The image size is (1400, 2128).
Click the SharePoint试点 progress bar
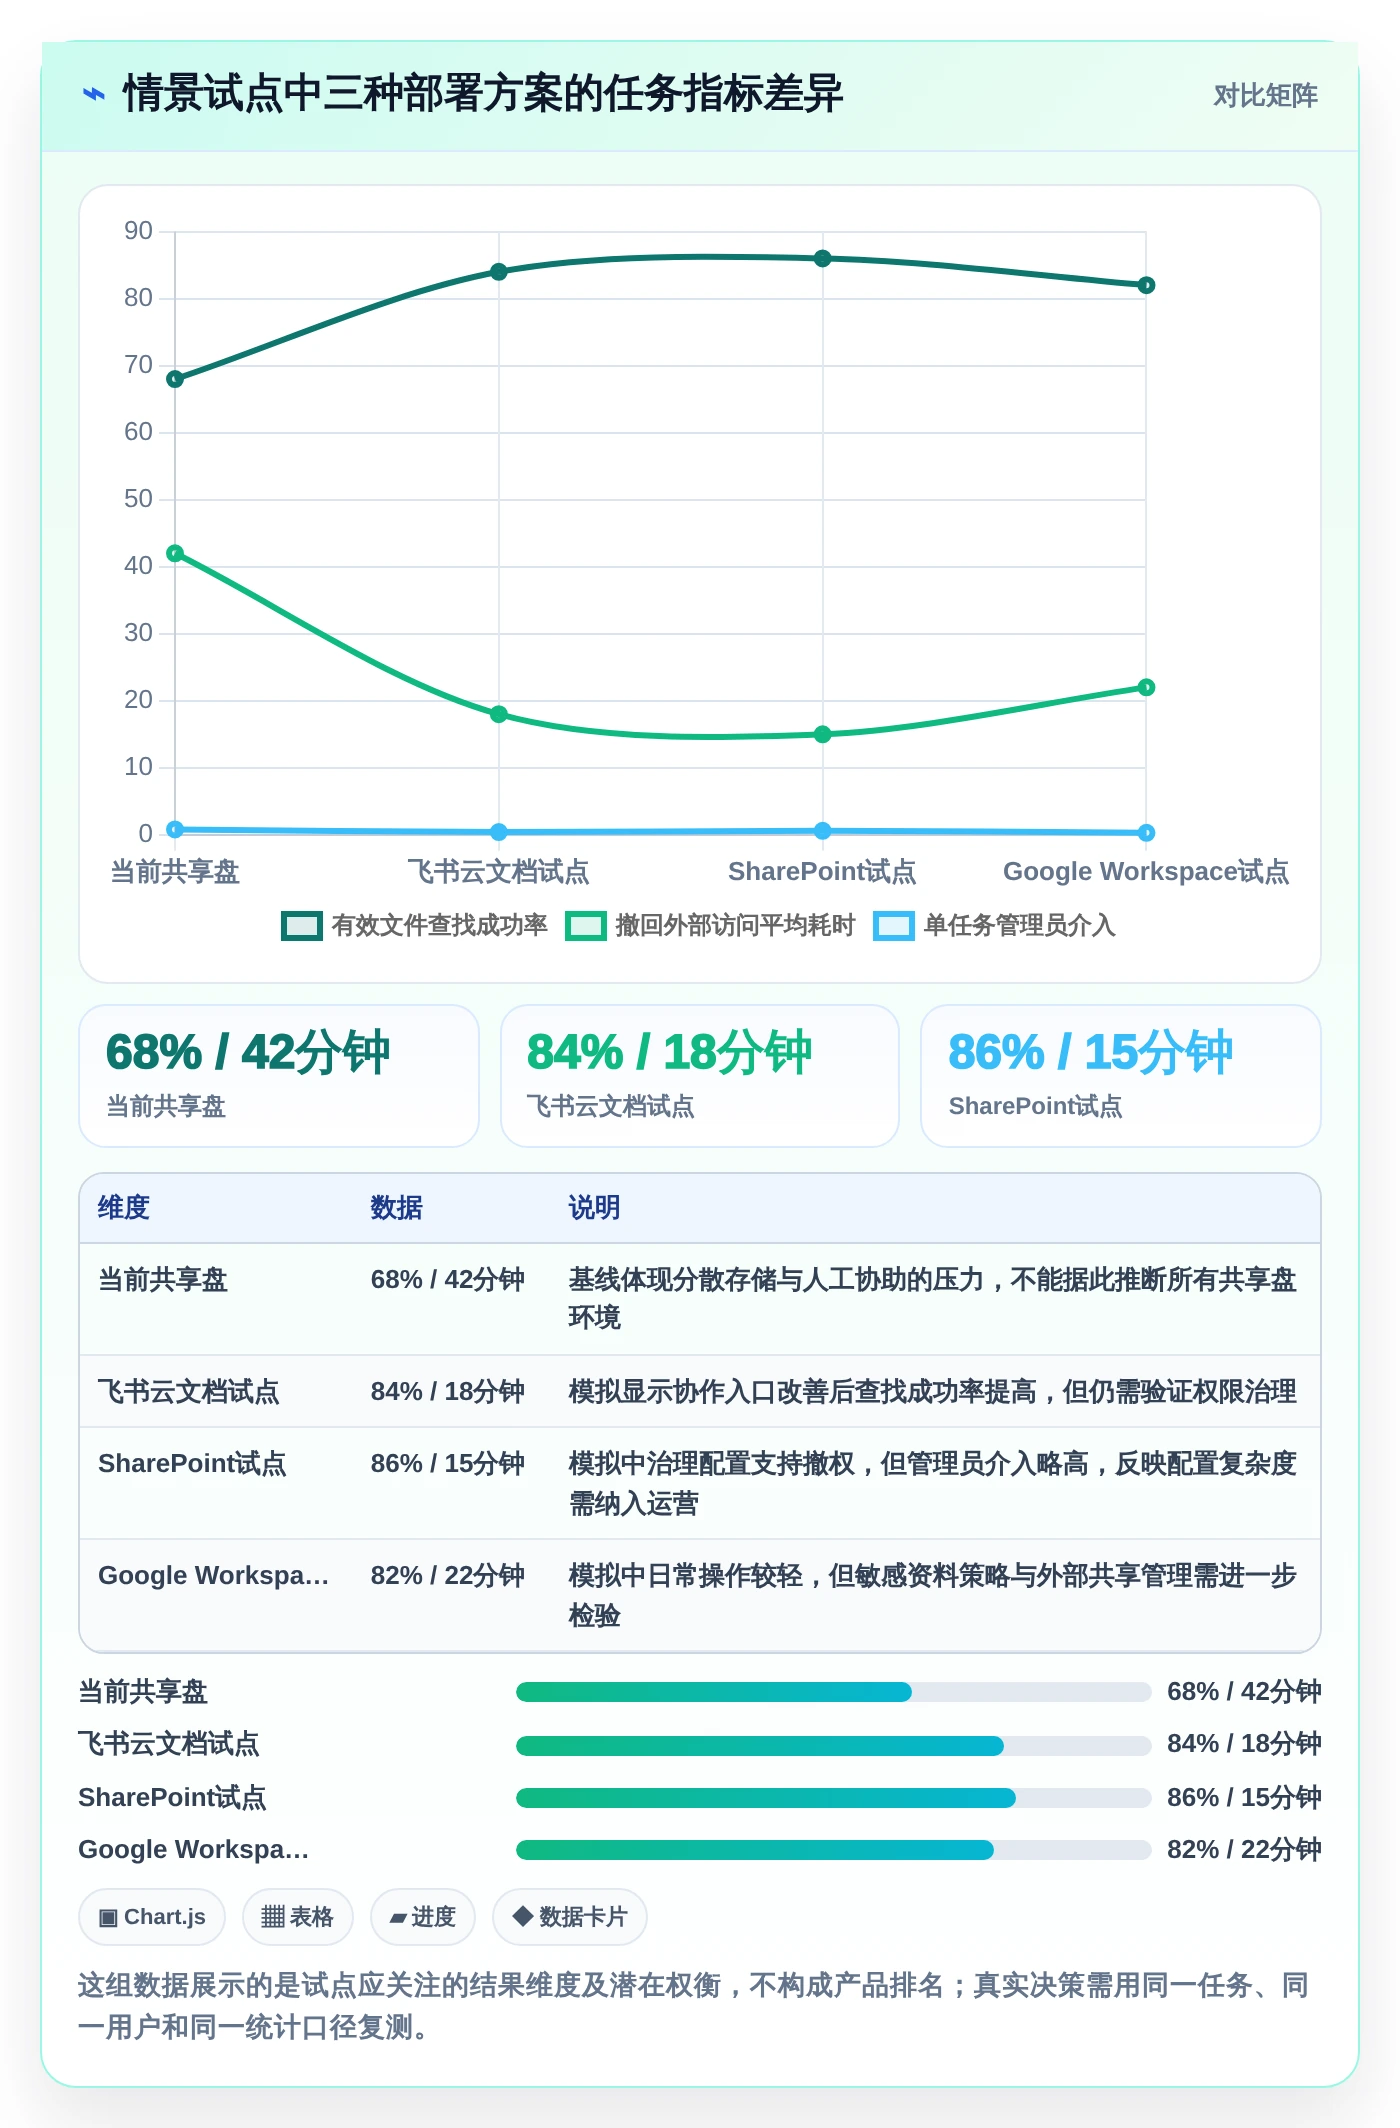coord(833,1798)
